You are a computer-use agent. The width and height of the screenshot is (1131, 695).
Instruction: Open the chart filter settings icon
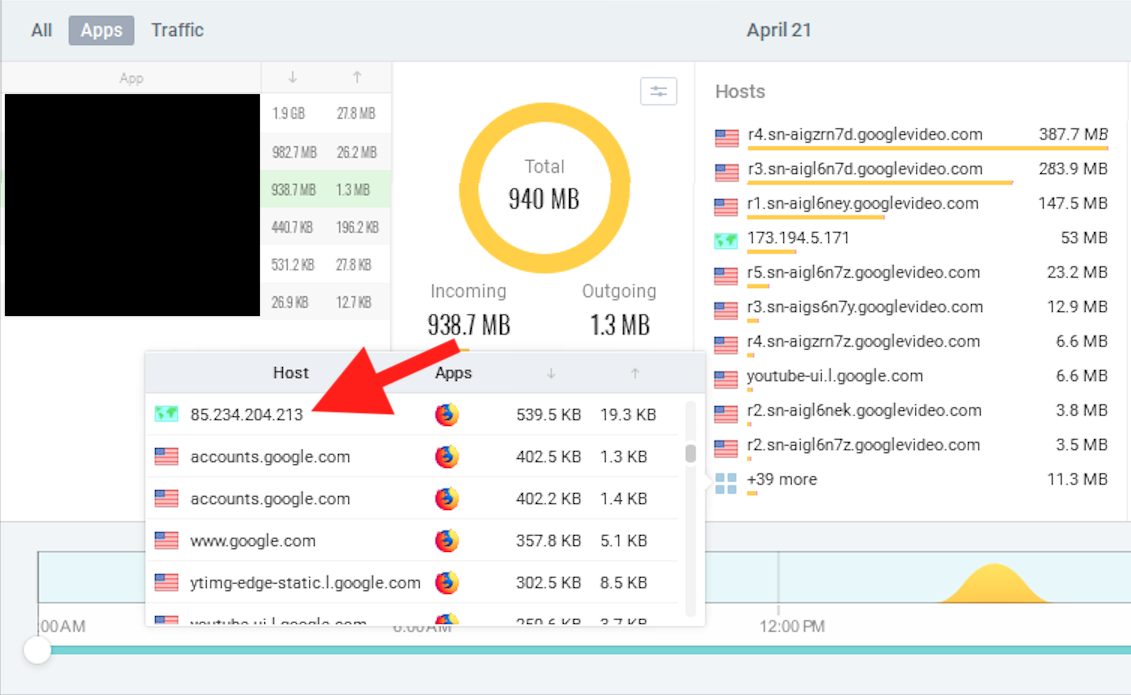click(x=658, y=91)
